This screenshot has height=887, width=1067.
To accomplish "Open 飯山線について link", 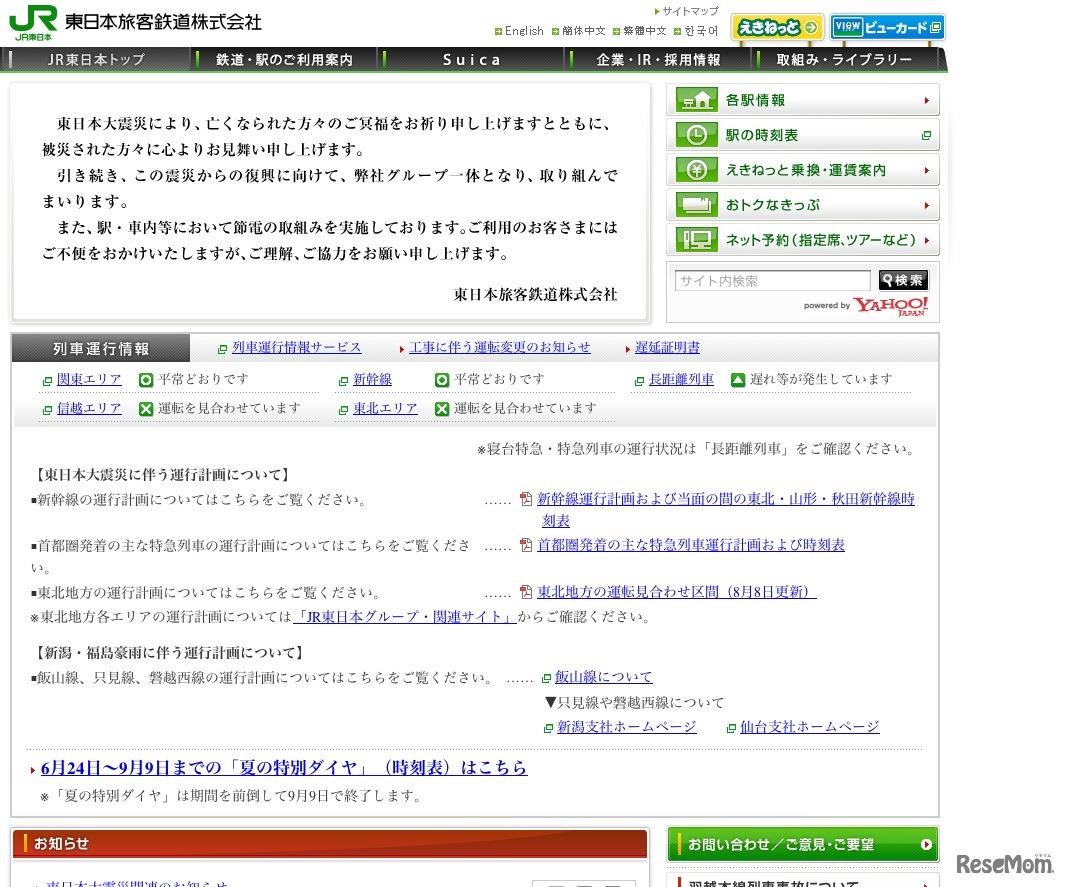I will point(604,677).
